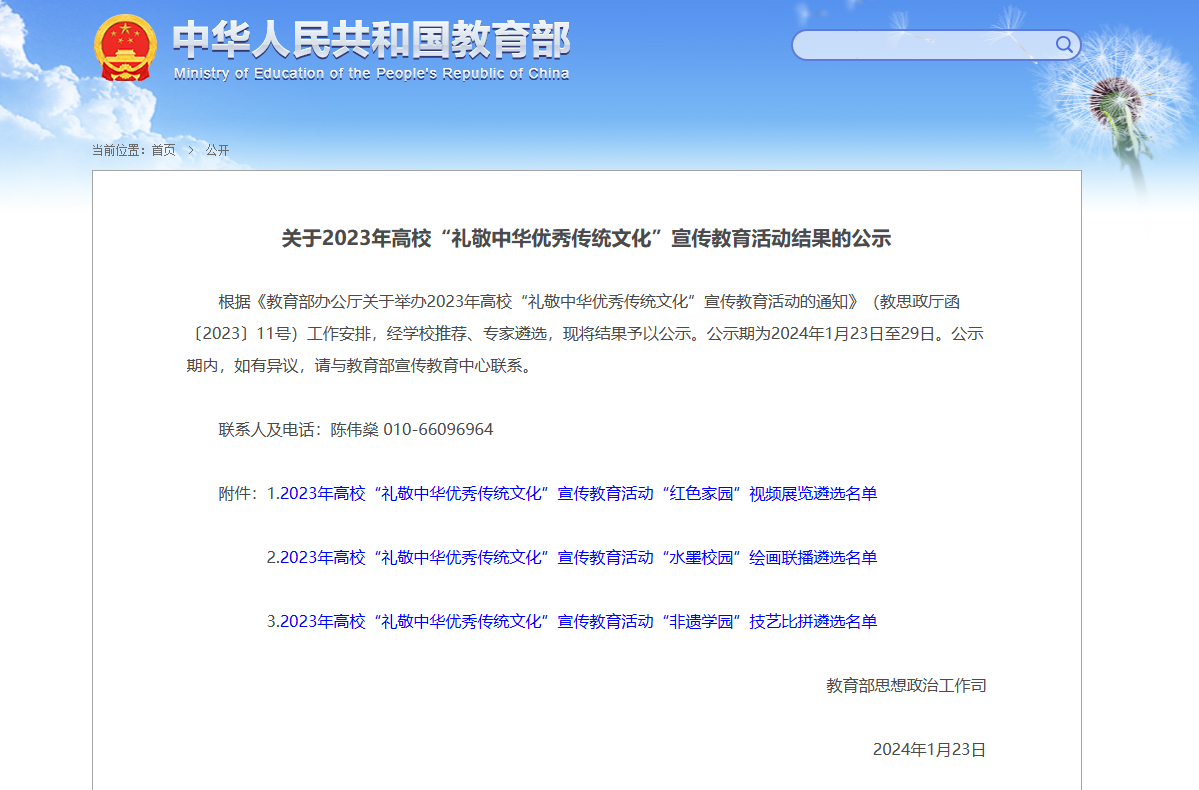Click the 当前位置 label
Screen dimensions: 1199x790
coord(118,150)
